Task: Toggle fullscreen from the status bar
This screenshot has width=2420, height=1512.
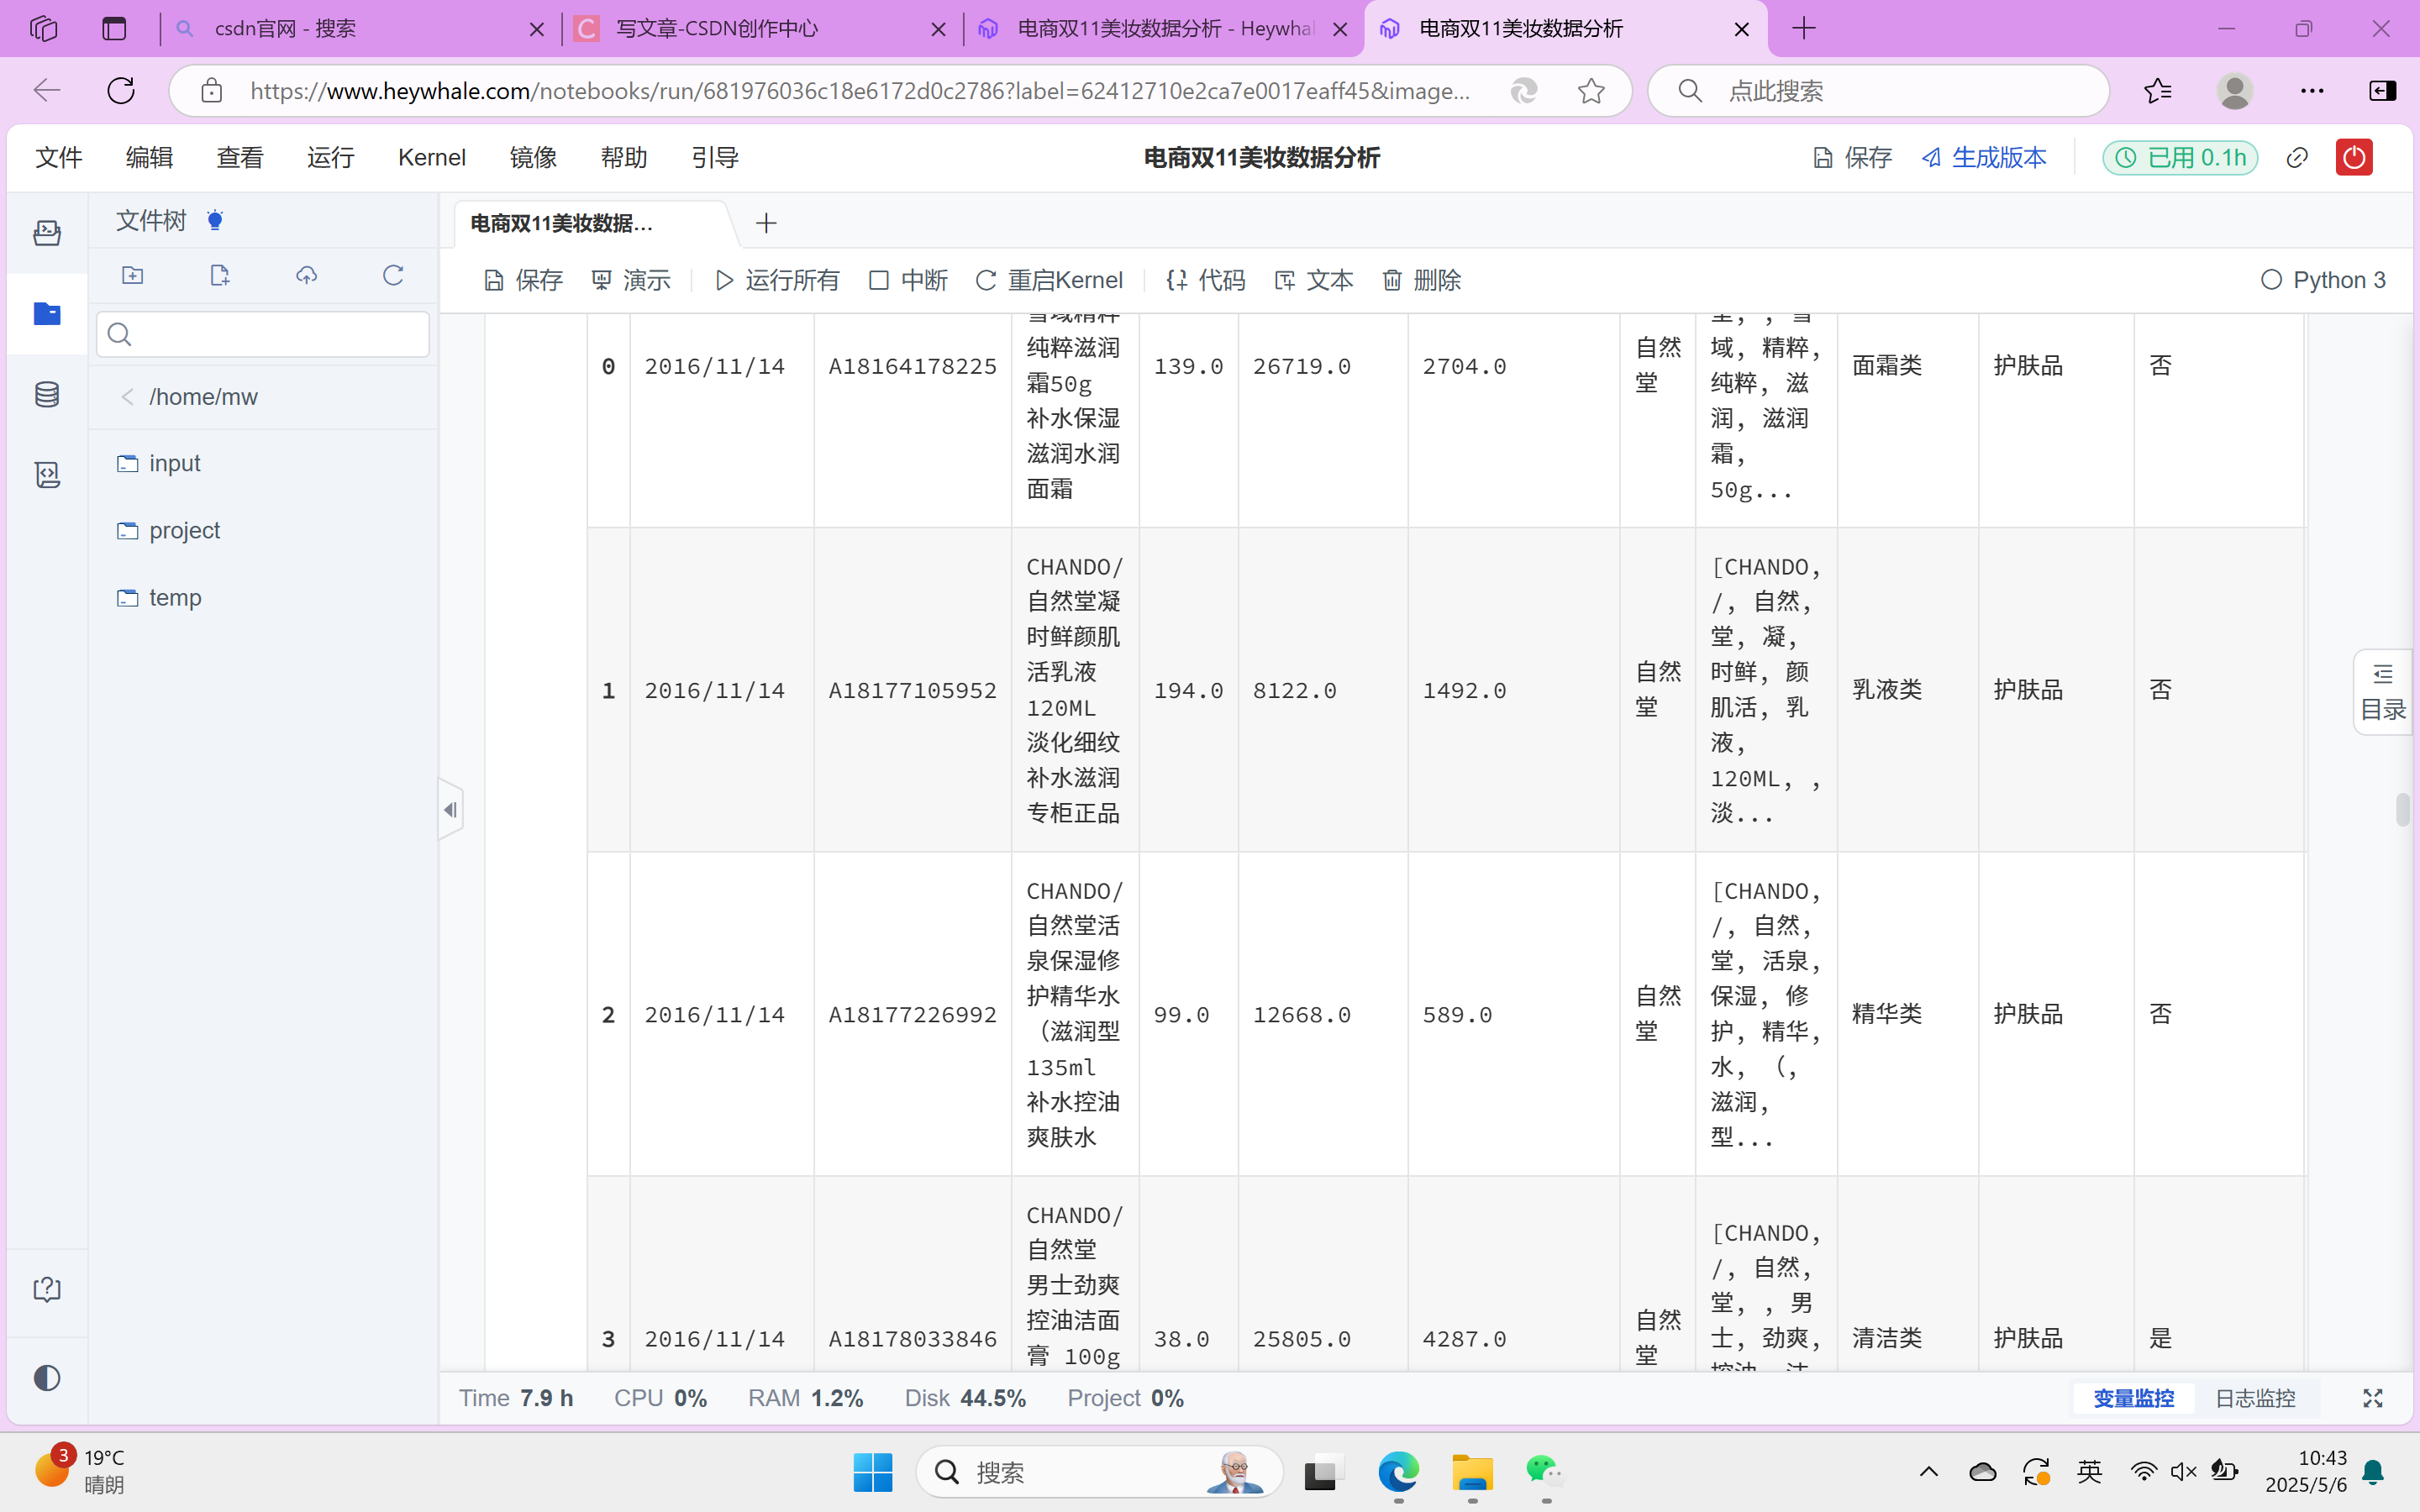Action: (x=2372, y=1398)
